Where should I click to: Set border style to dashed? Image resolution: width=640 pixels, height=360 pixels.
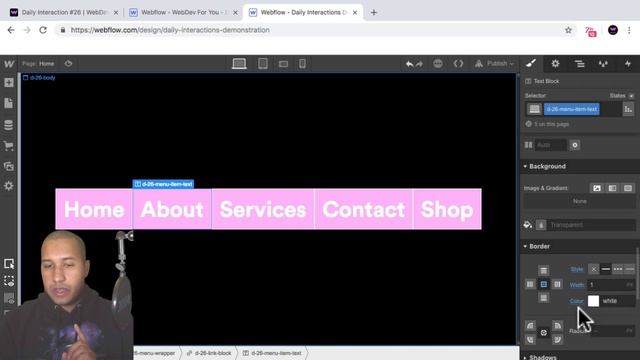(x=630, y=269)
